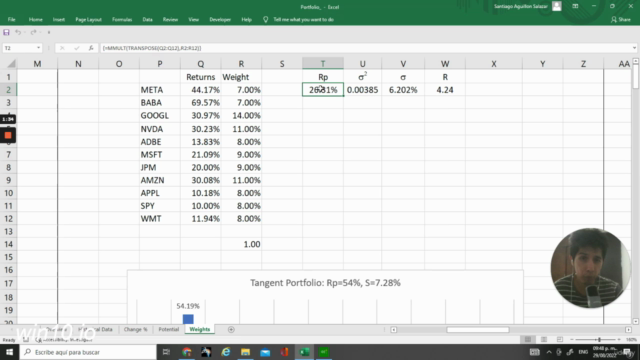Open the Windows Start menu

(9, 352)
